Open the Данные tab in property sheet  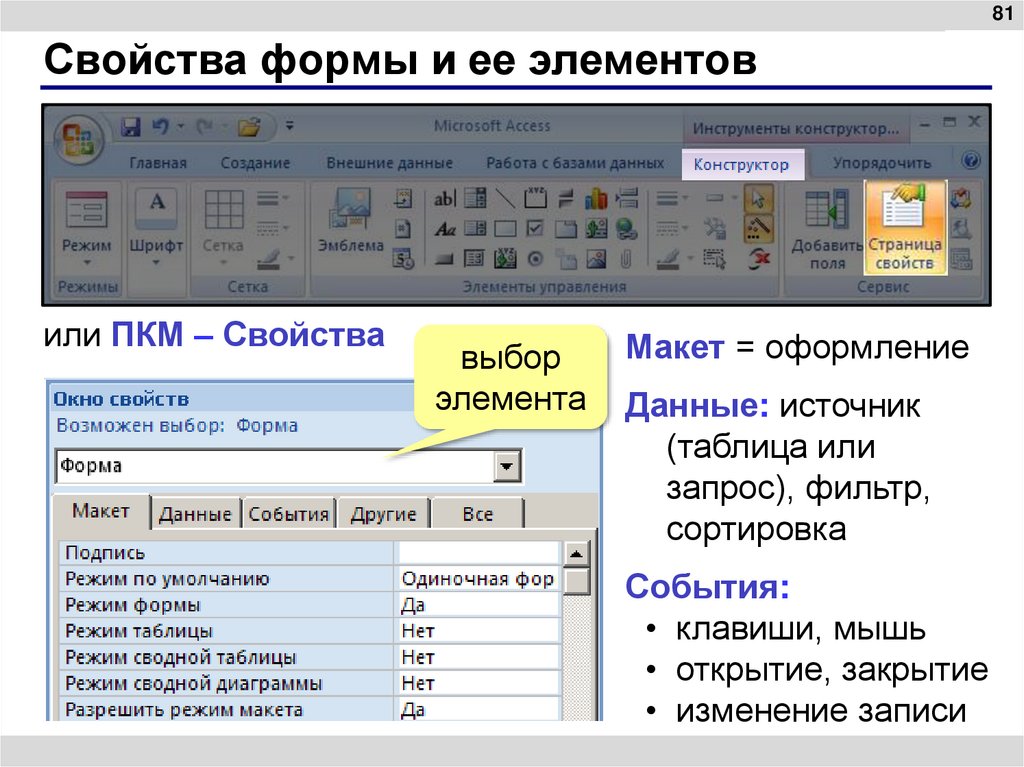click(x=196, y=512)
